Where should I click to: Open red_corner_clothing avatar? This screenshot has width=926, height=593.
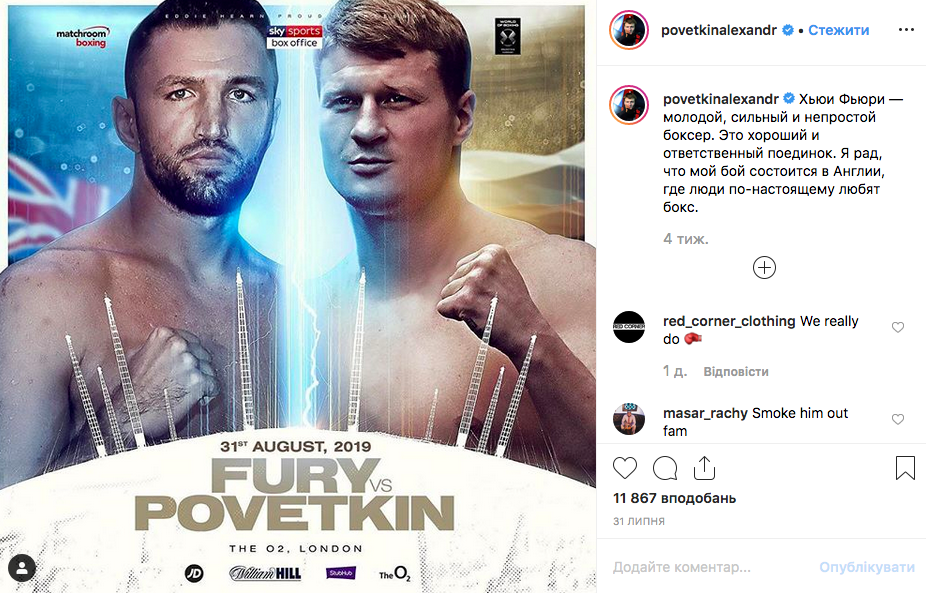point(629,327)
